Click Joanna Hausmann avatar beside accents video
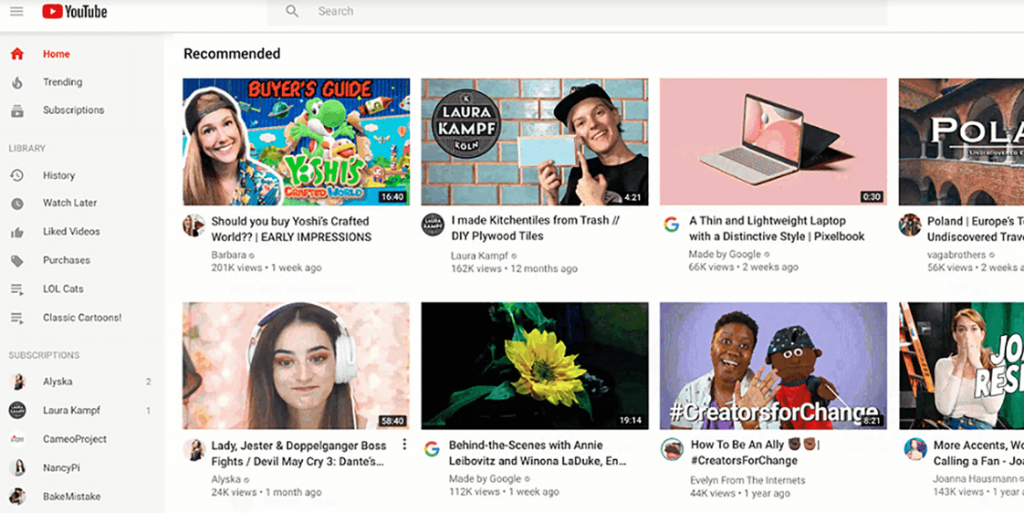This screenshot has width=1024, height=513. point(916,449)
